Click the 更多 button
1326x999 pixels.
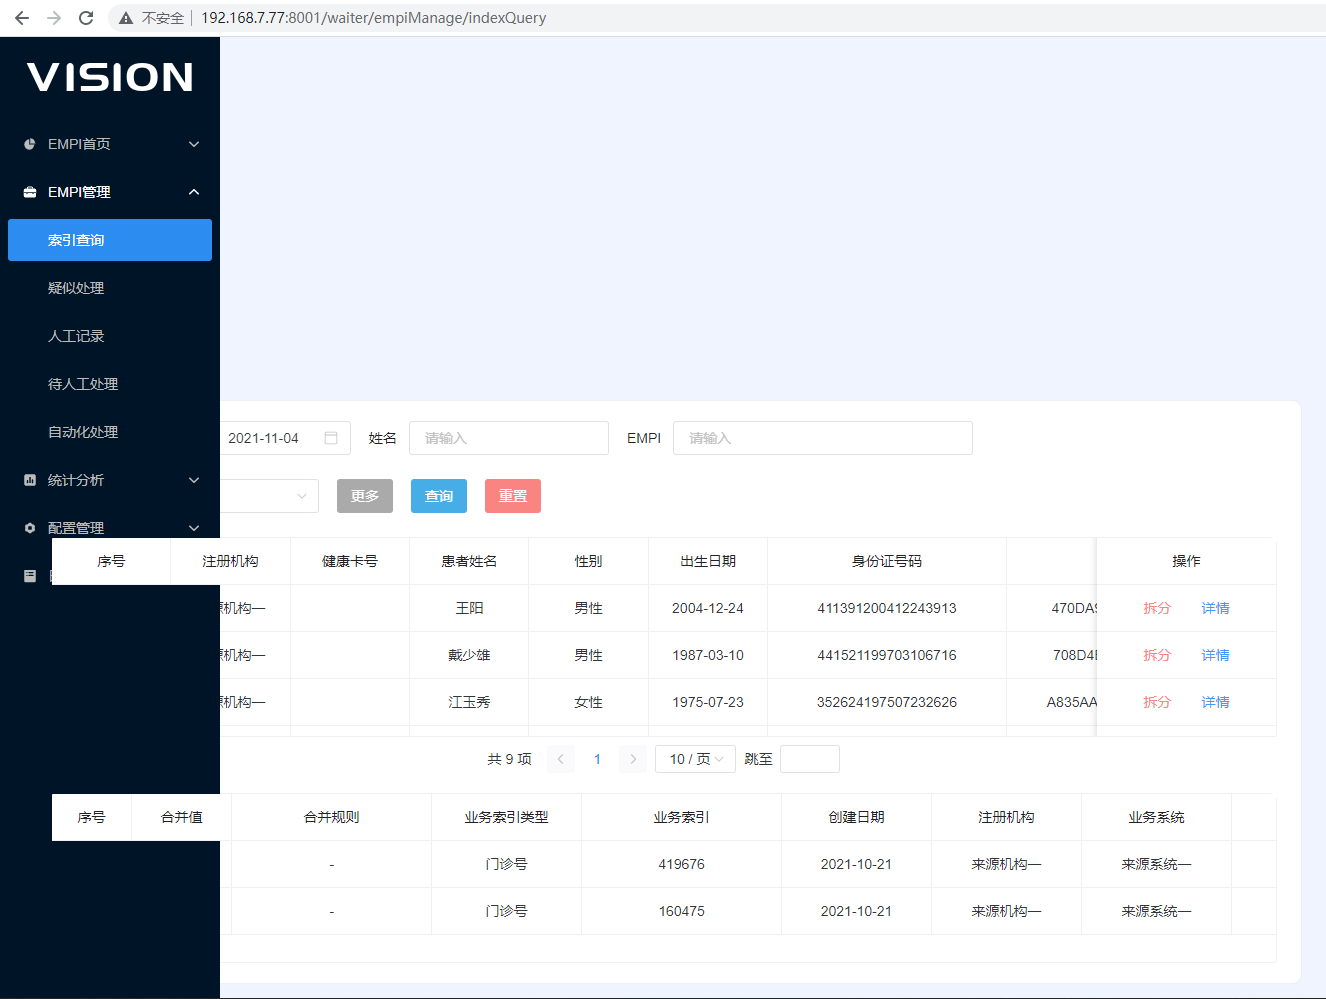[365, 496]
